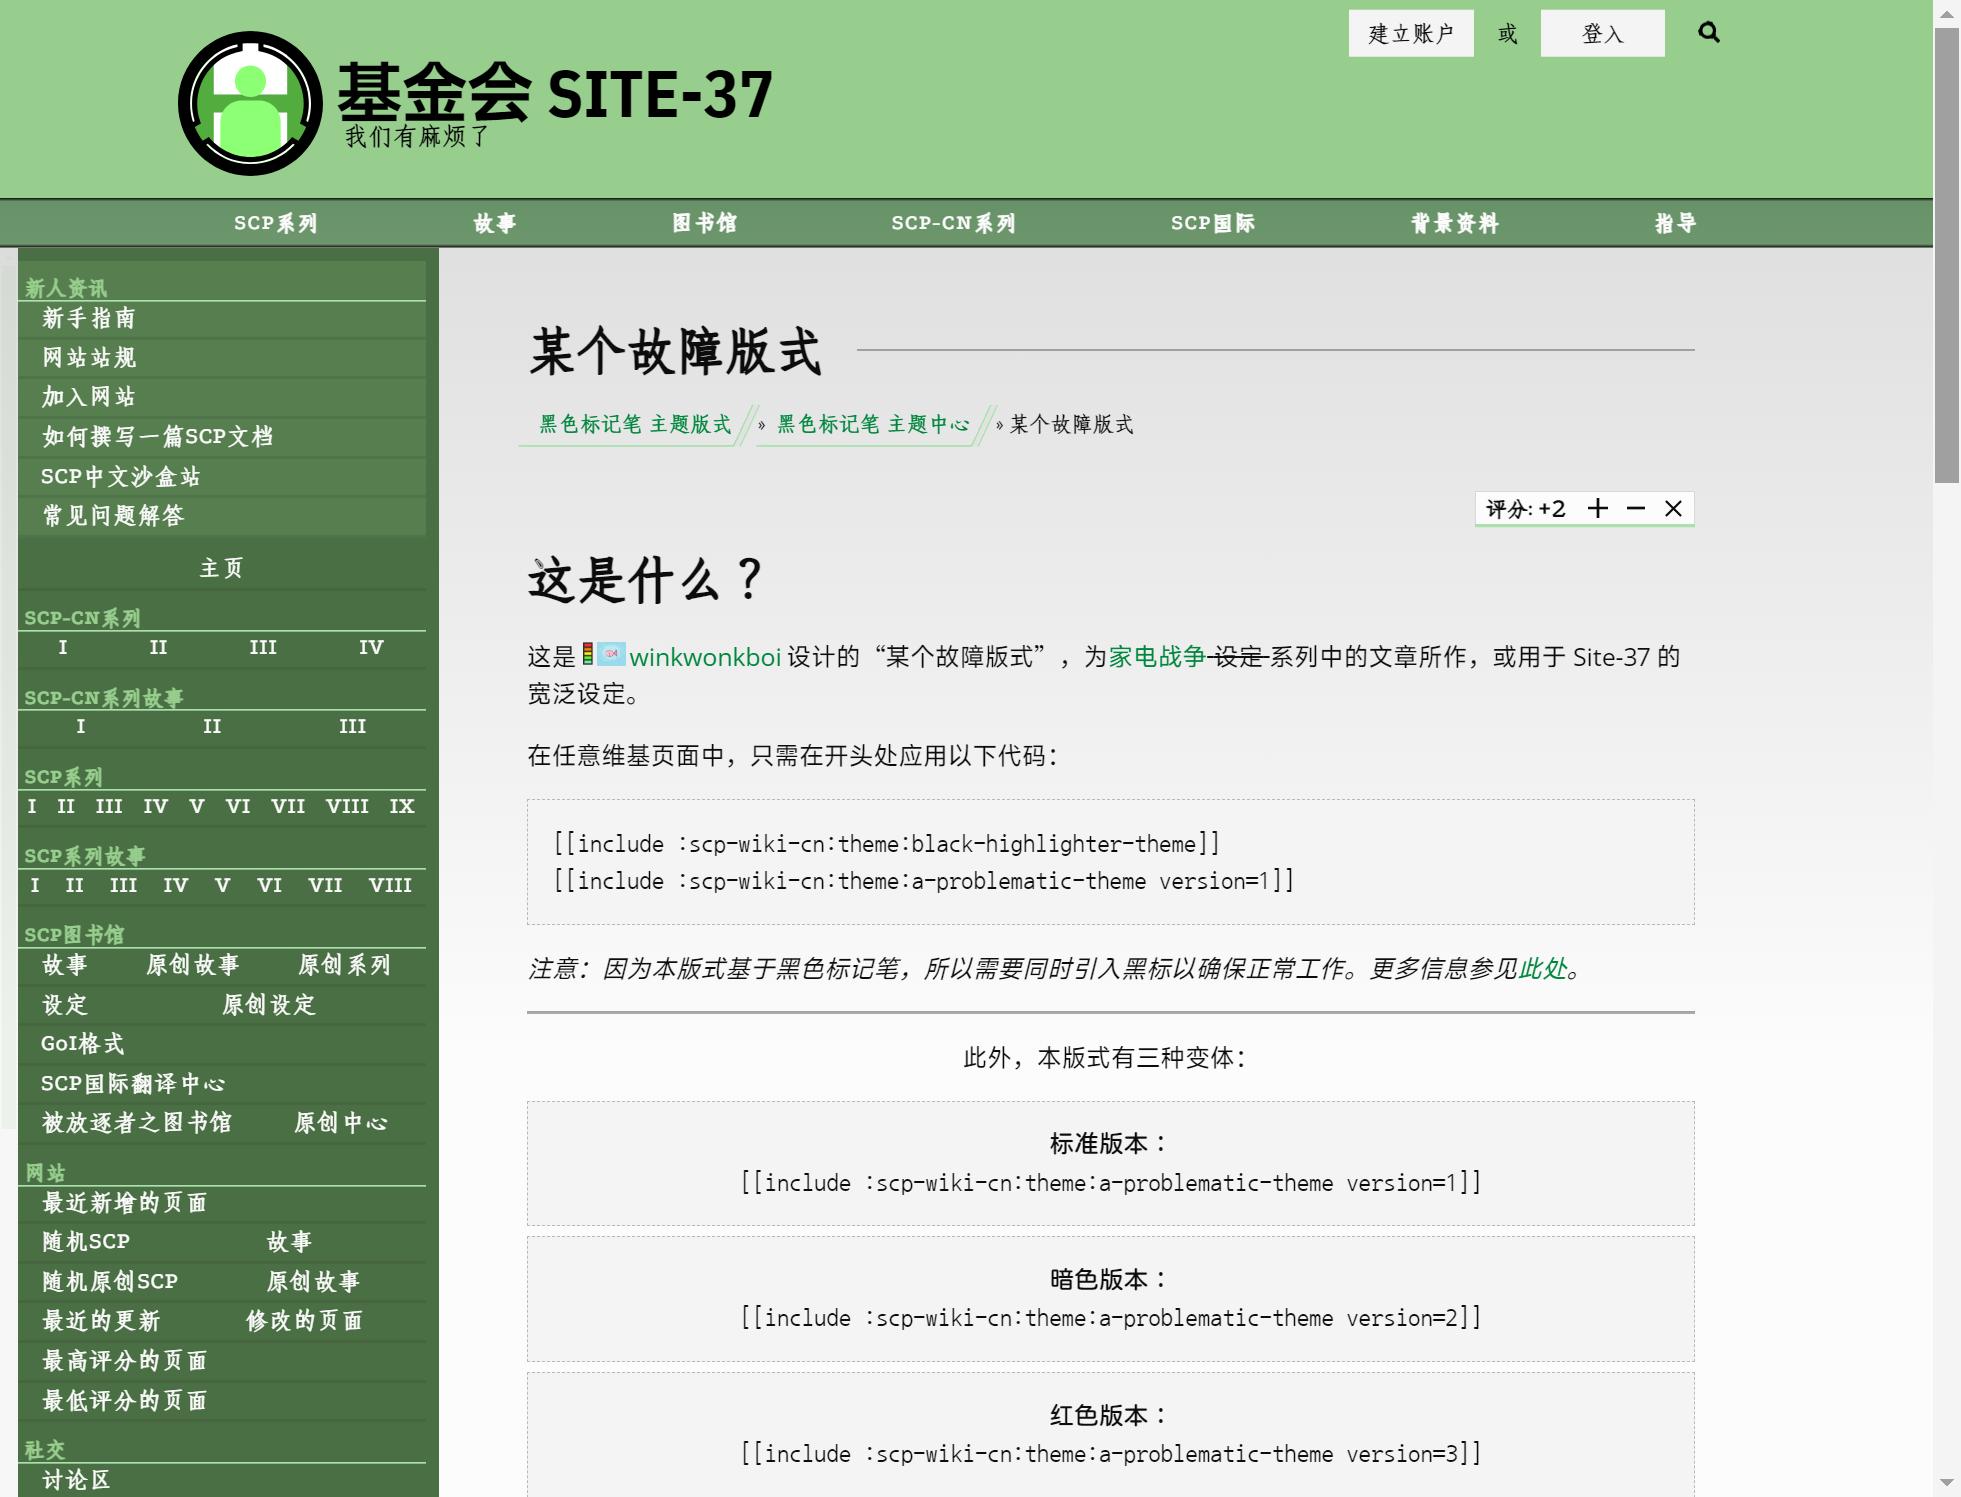Screen dimensions: 1961x1497
Task: Downvote with the minus rating icon
Action: (1635, 509)
